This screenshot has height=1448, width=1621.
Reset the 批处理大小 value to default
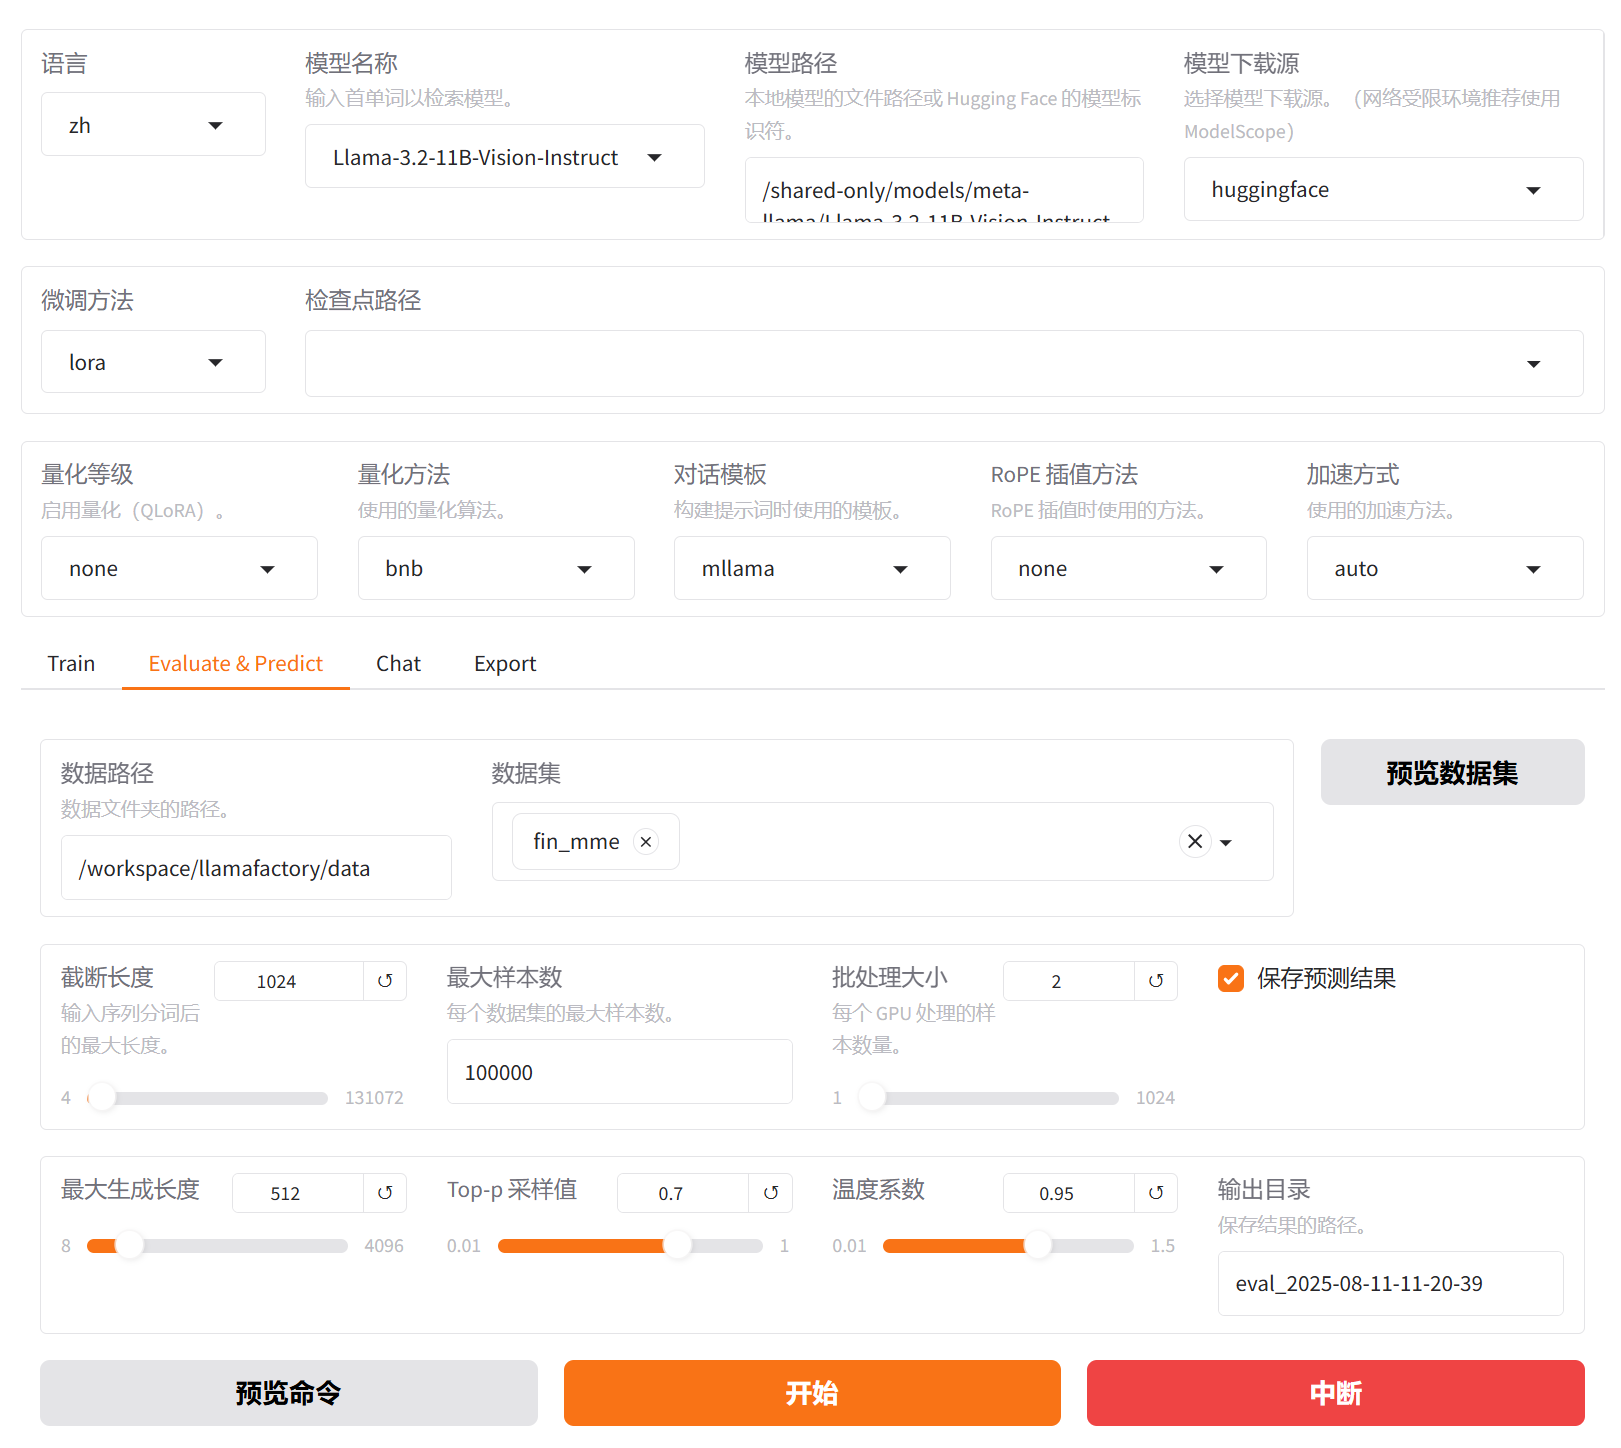tap(1156, 981)
